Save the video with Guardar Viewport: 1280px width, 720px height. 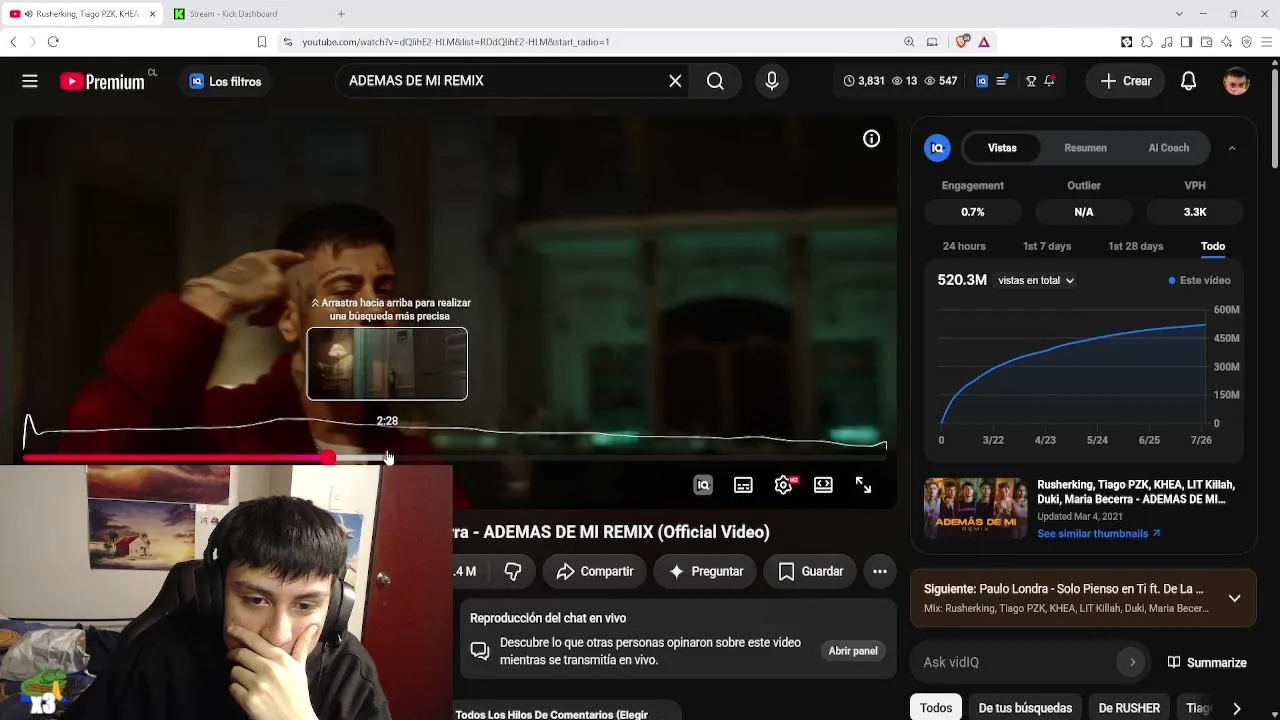pyautogui.click(x=811, y=571)
